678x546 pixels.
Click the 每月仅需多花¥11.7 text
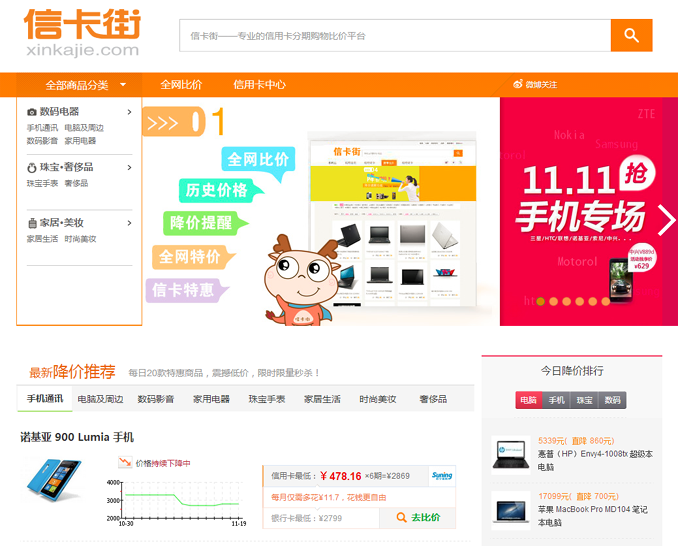[329, 498]
